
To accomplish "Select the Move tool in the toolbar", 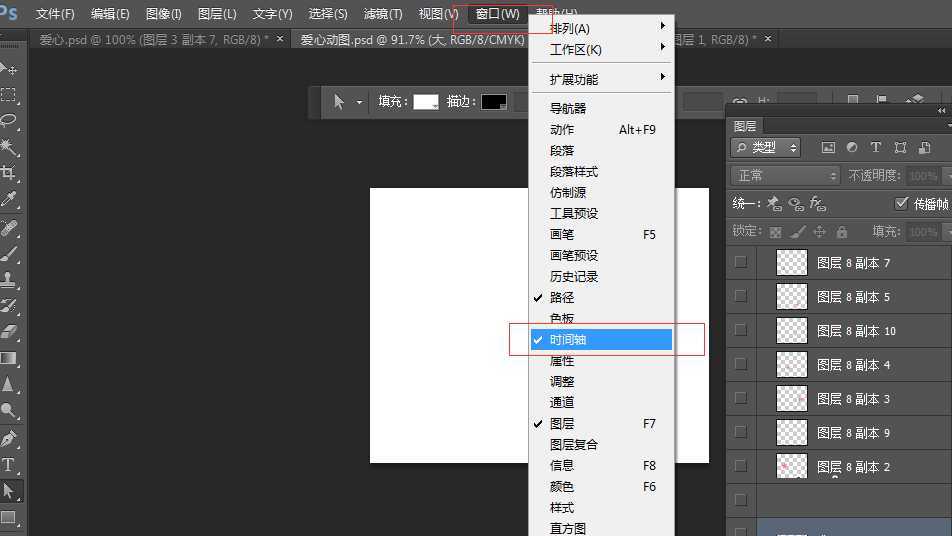I will coord(9,69).
